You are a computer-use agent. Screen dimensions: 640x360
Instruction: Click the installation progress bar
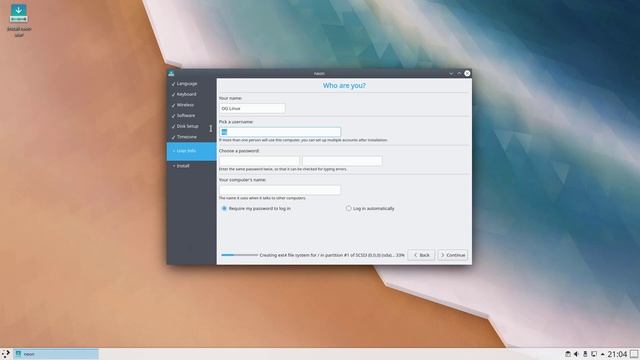[239, 255]
